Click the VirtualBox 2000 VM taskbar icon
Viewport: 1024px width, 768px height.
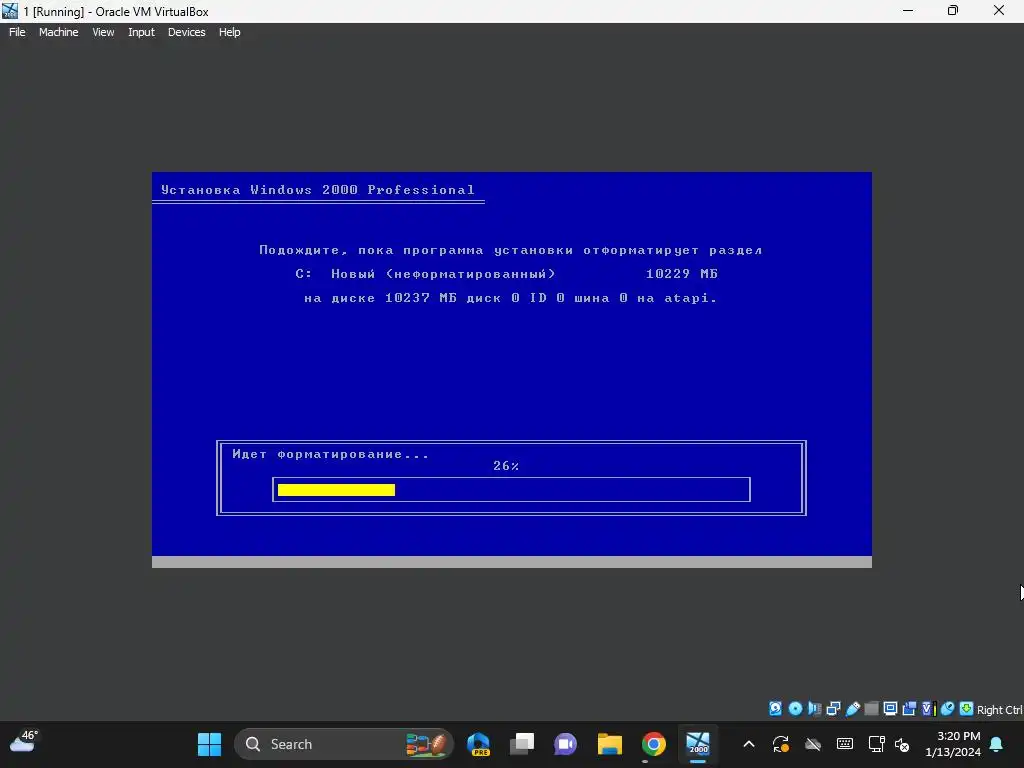point(697,744)
